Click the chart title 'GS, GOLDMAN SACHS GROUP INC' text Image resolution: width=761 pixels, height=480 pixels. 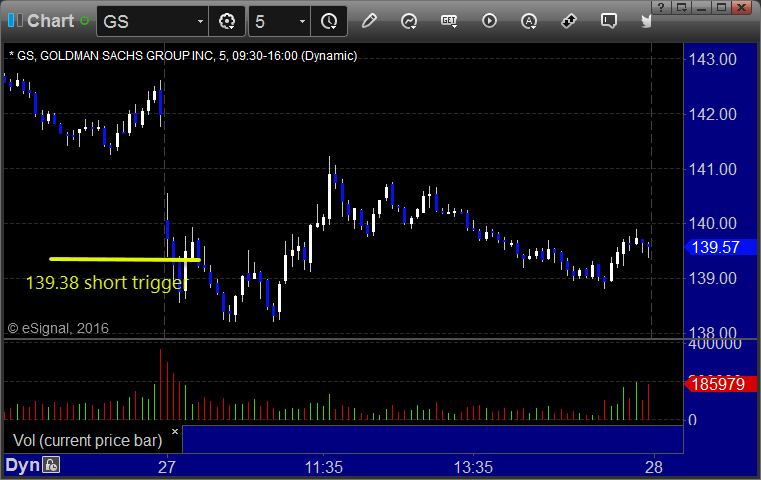coord(115,56)
